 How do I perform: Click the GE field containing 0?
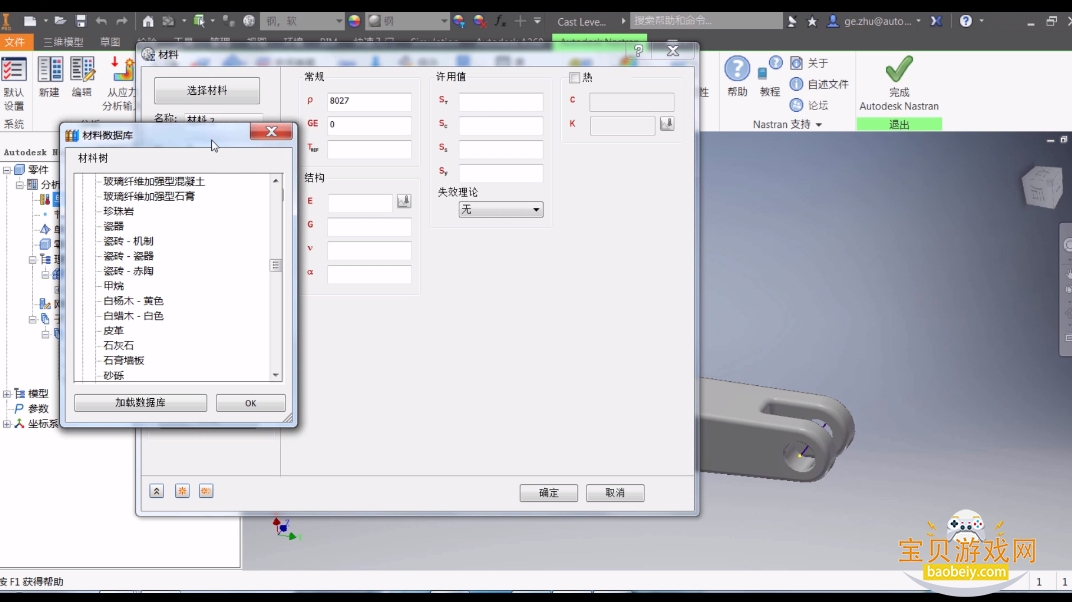point(369,124)
